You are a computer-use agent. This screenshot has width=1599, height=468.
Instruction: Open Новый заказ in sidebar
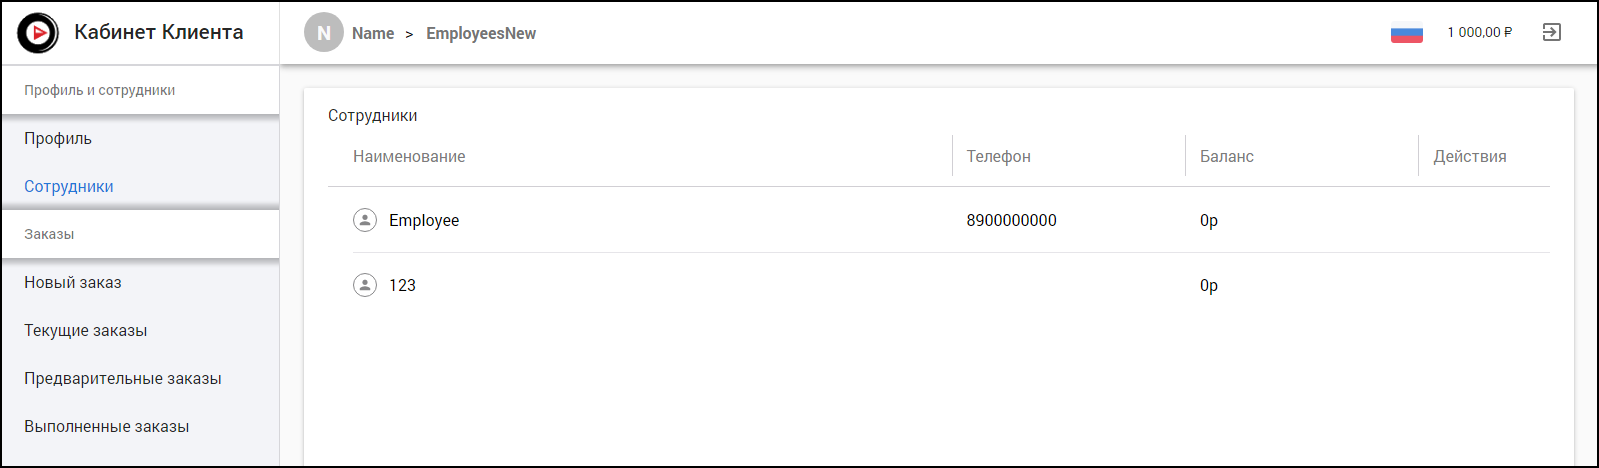click(73, 283)
